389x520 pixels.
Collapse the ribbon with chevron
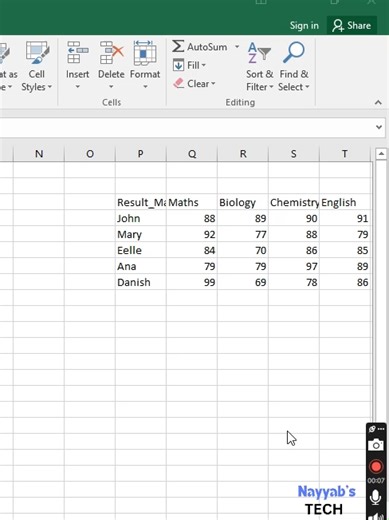(378, 102)
